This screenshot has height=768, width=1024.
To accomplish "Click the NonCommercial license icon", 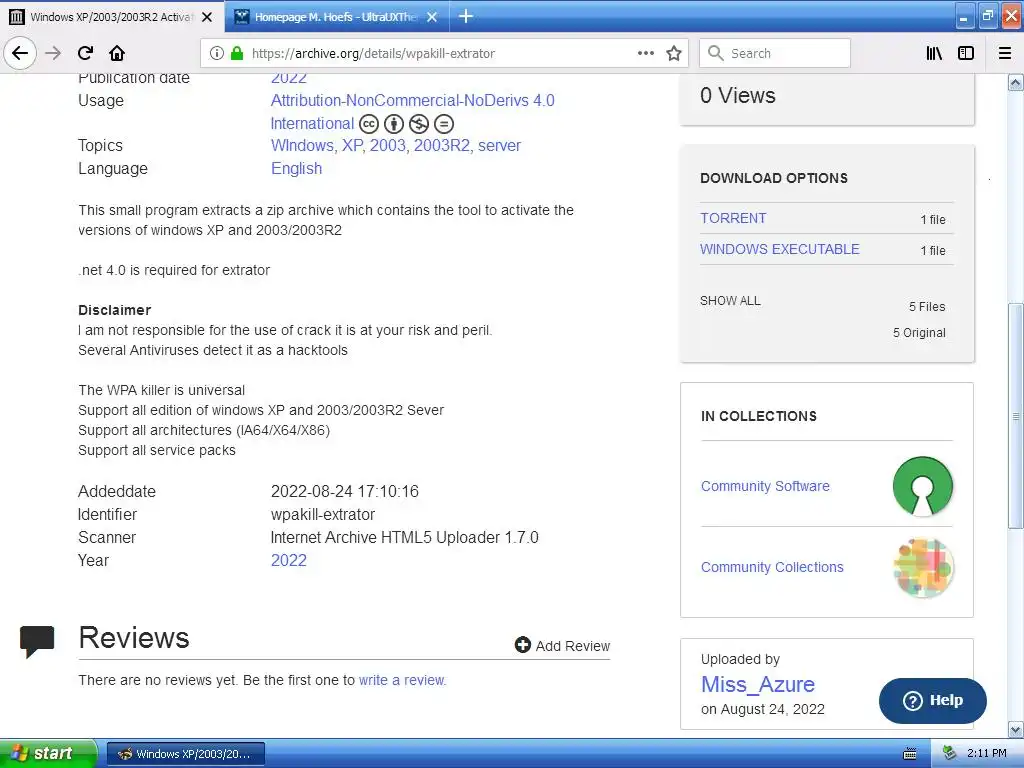I will pyautogui.click(x=419, y=123).
